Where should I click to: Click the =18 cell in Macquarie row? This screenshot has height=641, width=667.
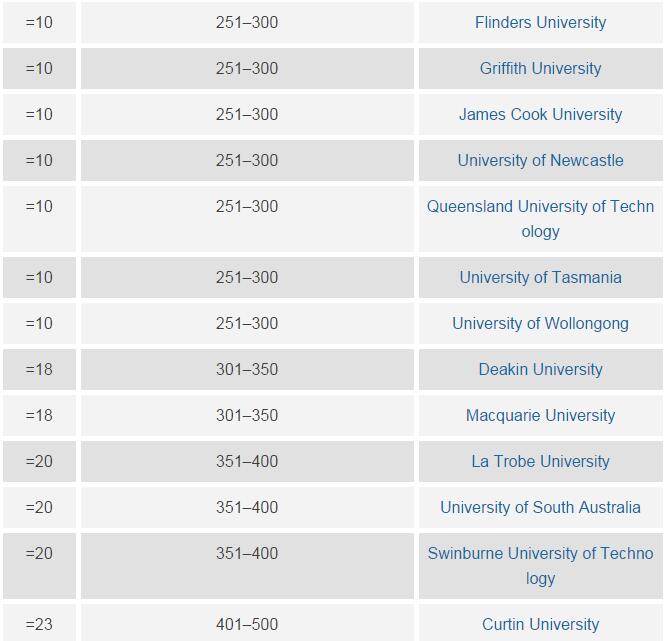[39, 415]
